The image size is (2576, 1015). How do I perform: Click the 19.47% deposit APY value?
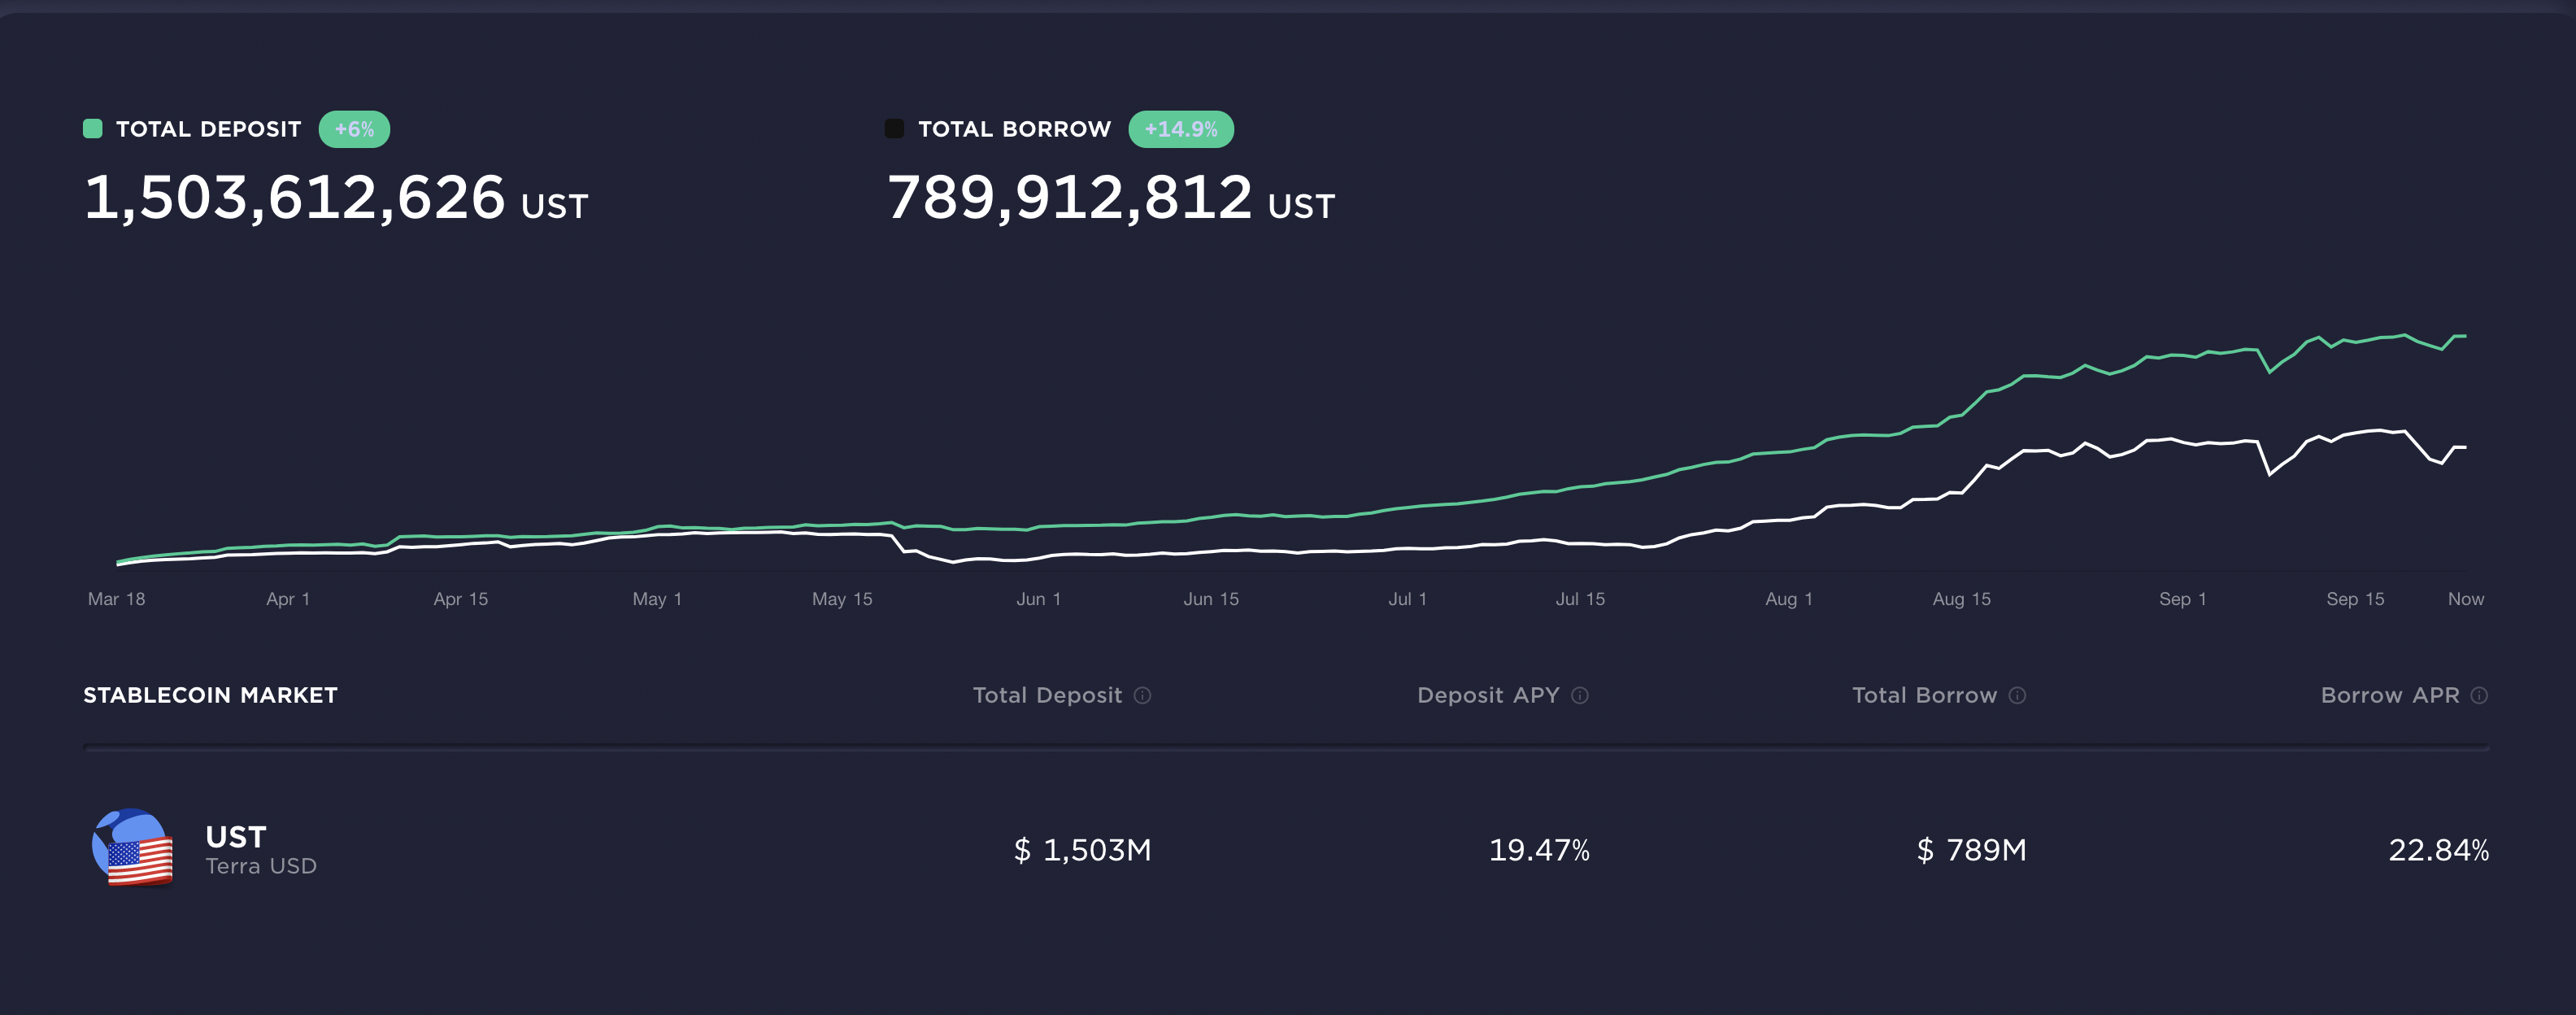[1538, 850]
